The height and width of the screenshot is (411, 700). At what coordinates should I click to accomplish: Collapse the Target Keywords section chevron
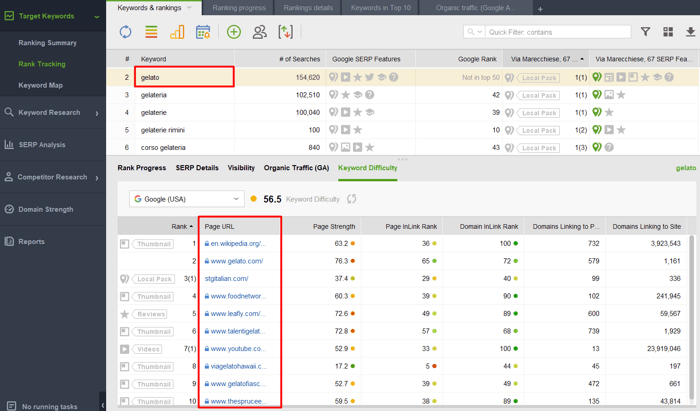point(97,17)
